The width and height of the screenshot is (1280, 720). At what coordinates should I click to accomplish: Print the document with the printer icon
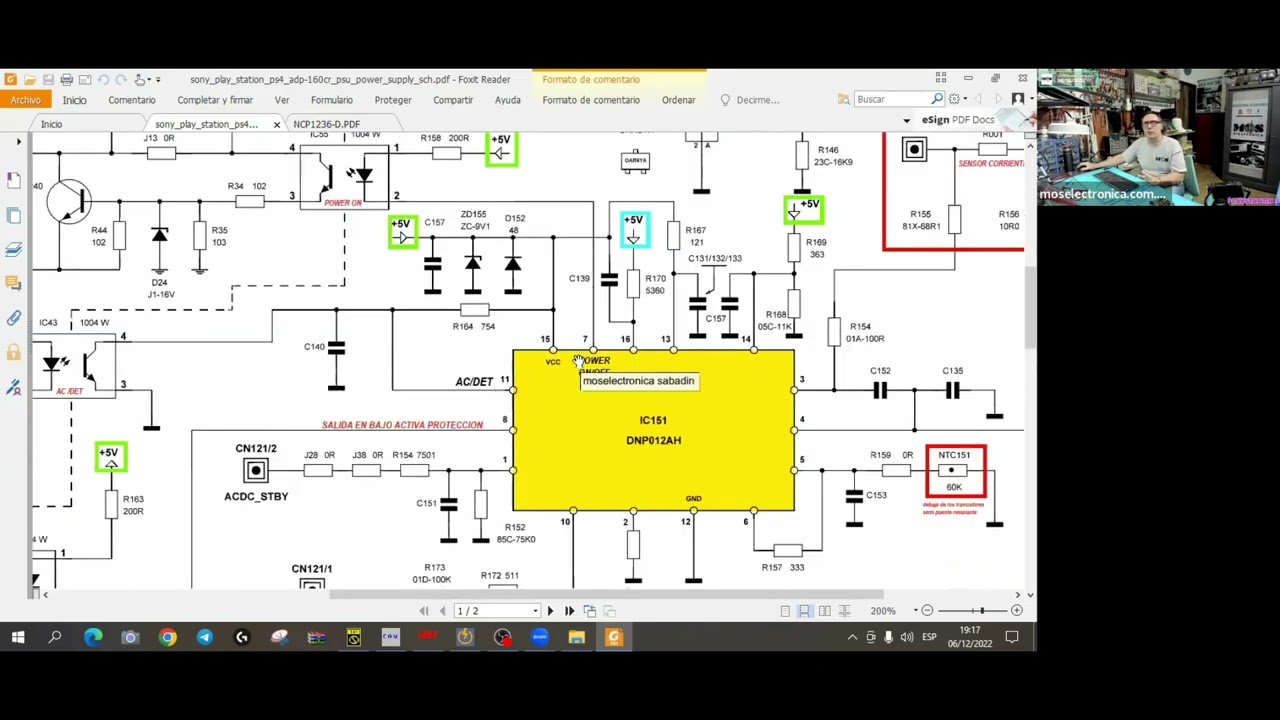tap(66, 79)
